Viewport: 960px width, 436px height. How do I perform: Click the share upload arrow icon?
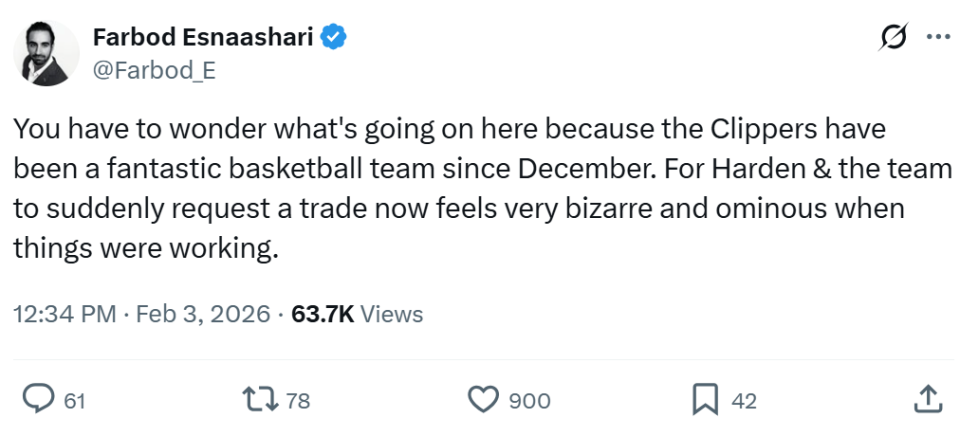pos(927,400)
